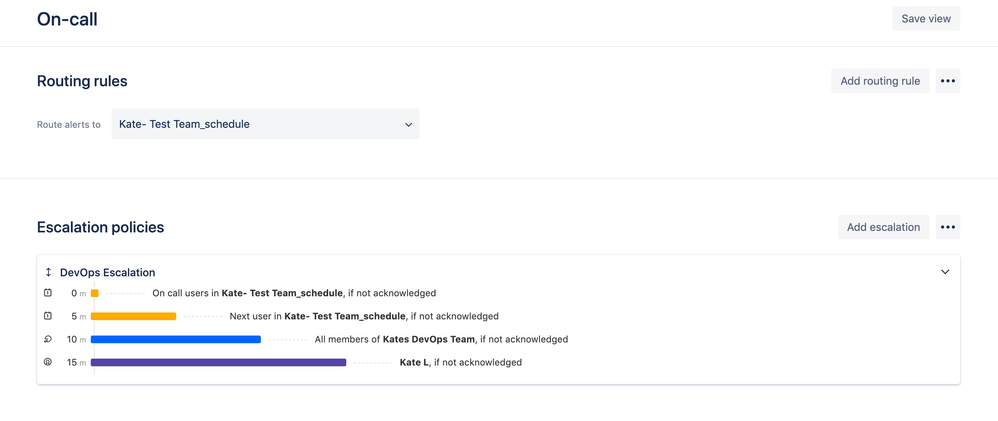Click the schedule icon on 5 m rule
The image size is (998, 421).
pos(48,316)
